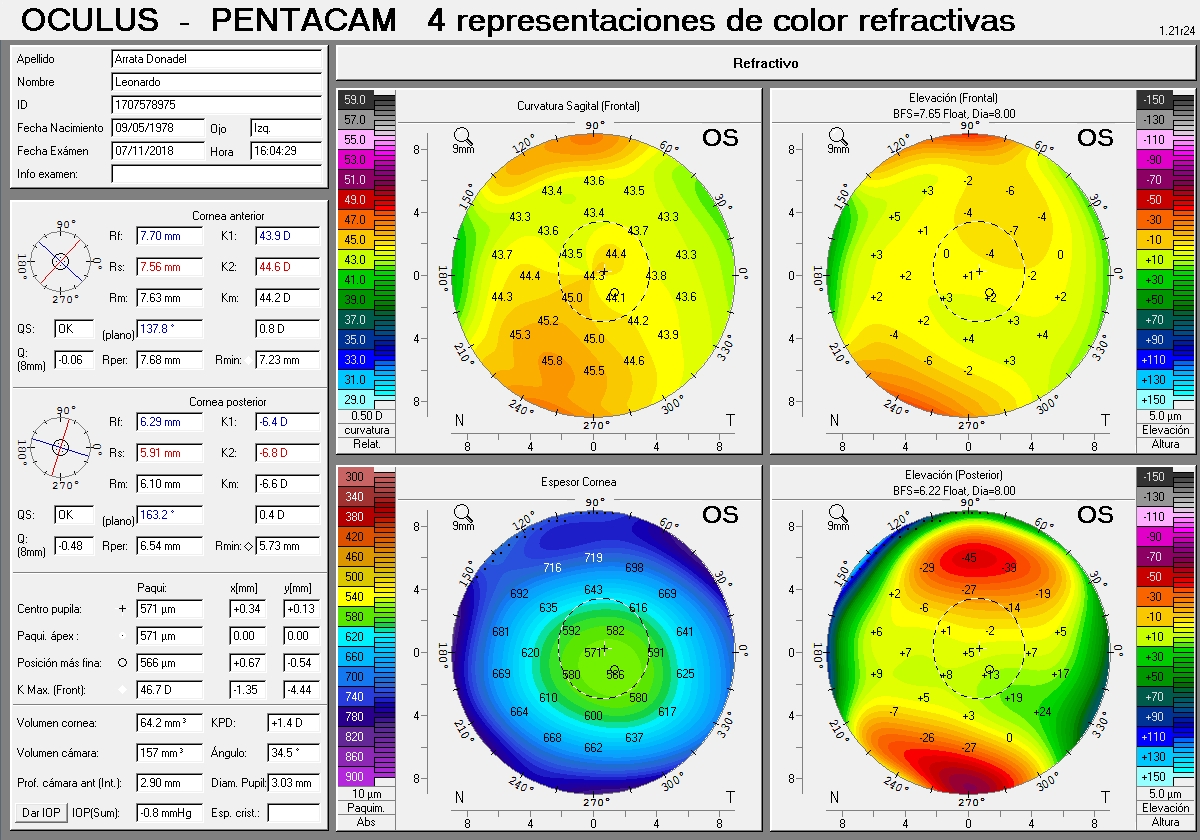Click the Apellido field showing Arrata Donadel
1200x840 pixels.
[217, 59]
